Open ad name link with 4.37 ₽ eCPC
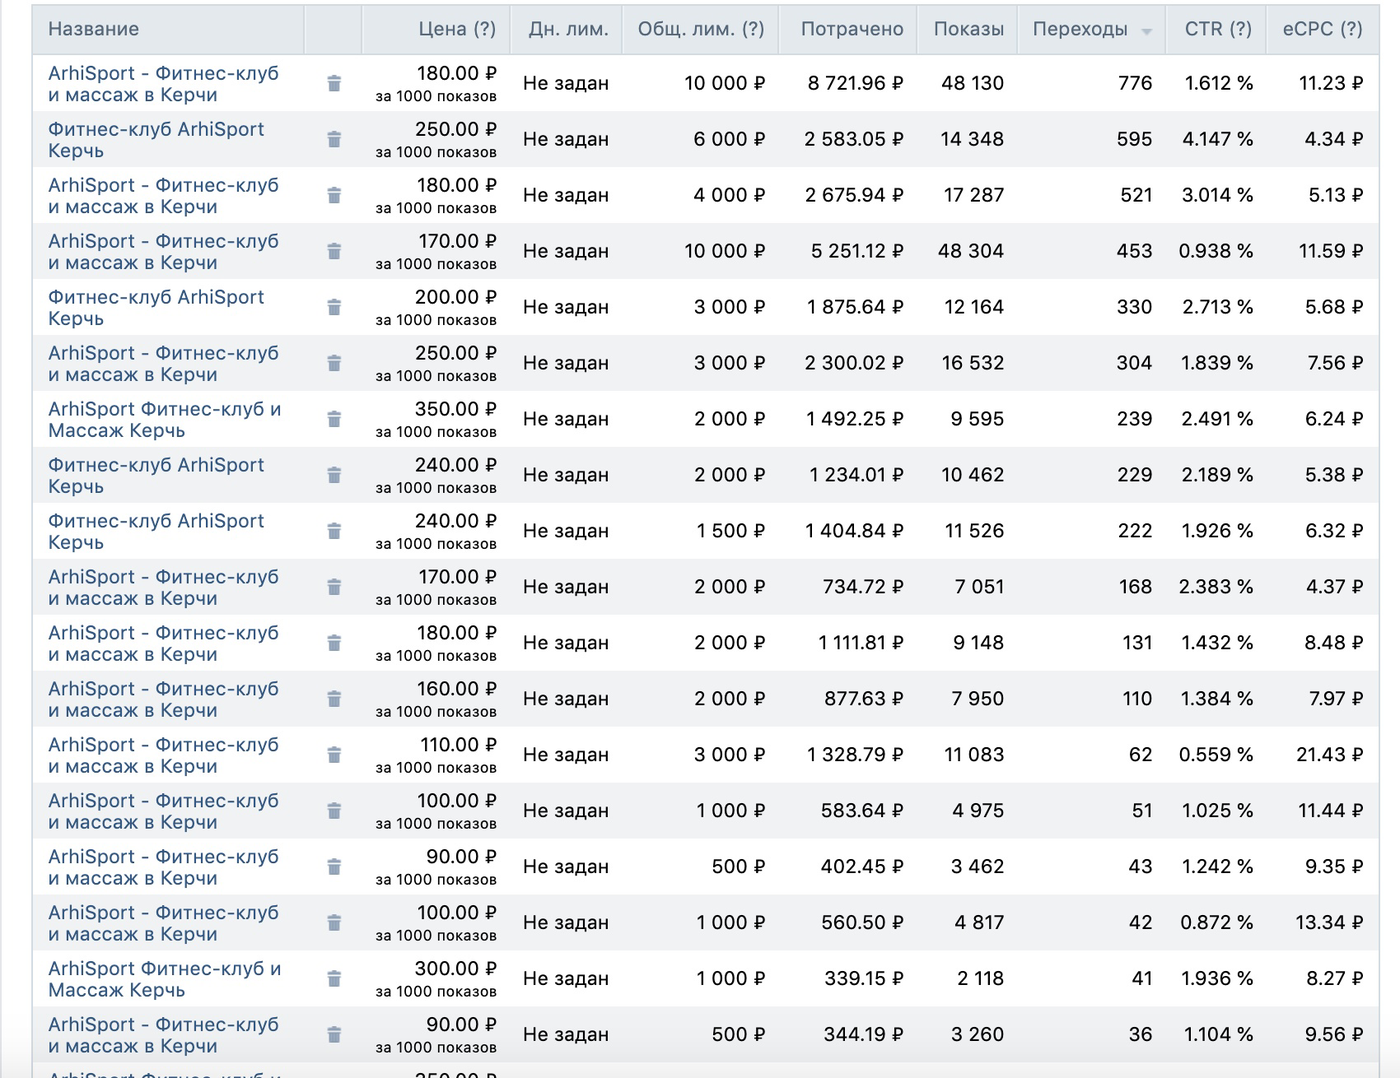Screen dimensions: 1400x1078 tap(163, 588)
